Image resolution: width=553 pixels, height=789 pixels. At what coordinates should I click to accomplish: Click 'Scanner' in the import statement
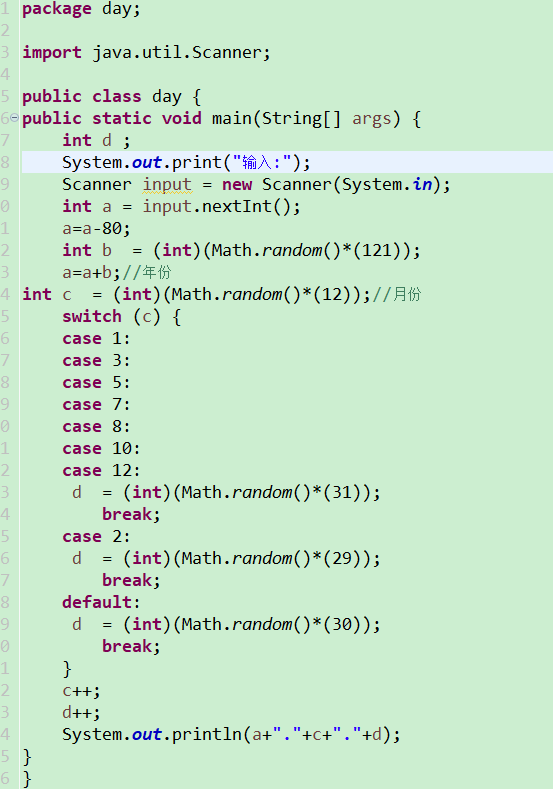(x=226, y=52)
